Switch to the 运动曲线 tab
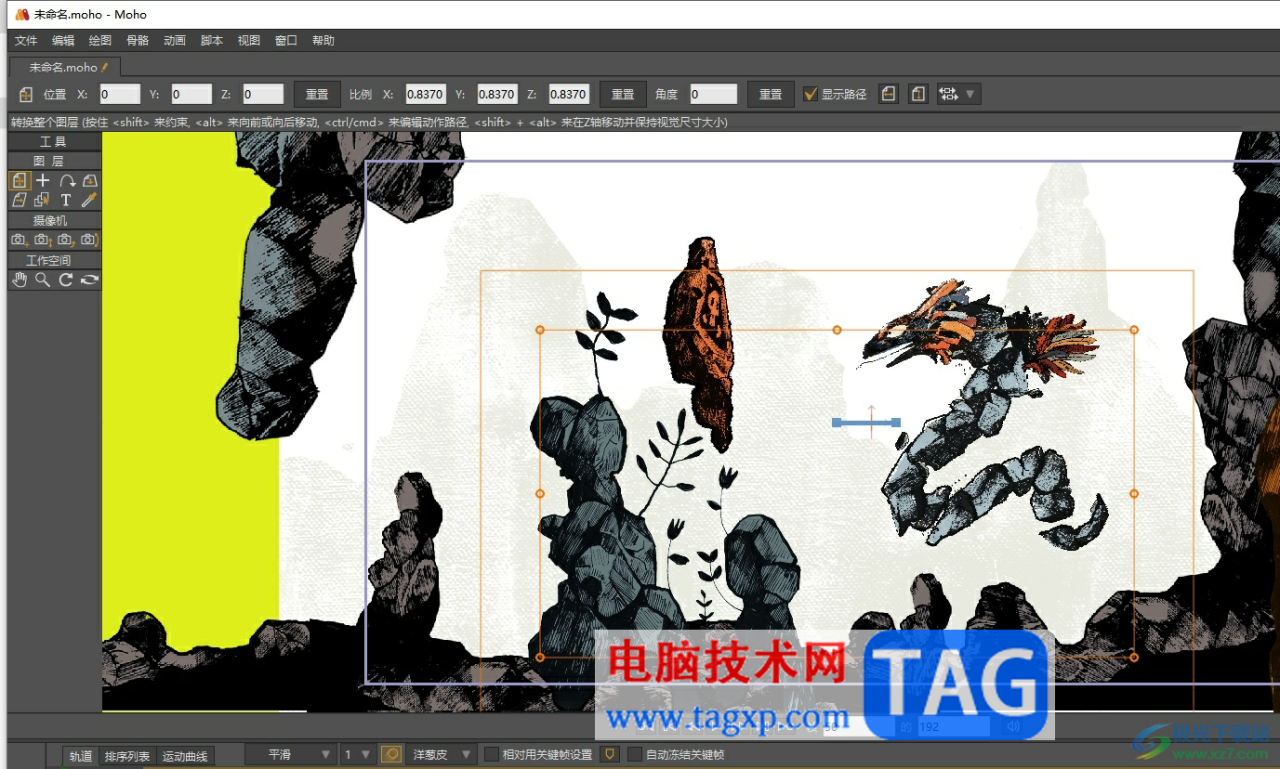Screen dimensions: 1280x769 click(185, 756)
